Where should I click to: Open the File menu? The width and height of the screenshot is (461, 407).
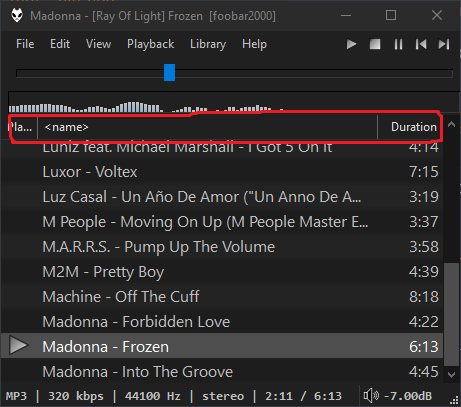25,44
